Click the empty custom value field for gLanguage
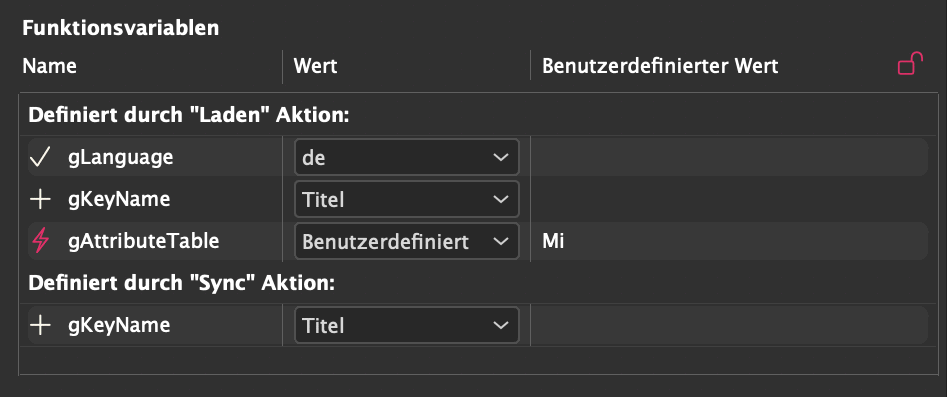Viewport: 947px width, 397px height. pos(729,157)
